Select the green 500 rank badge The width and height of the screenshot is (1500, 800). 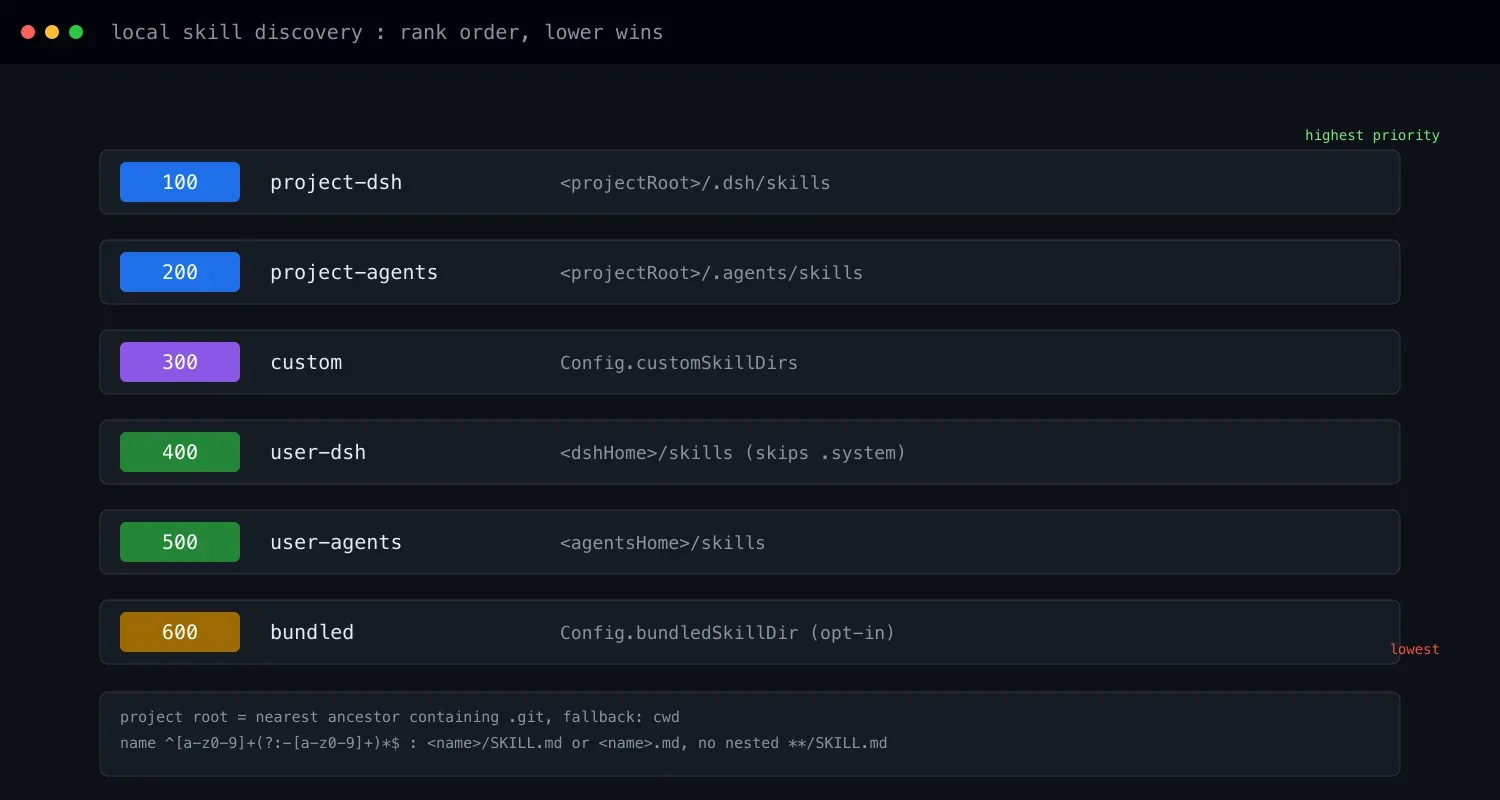click(180, 542)
